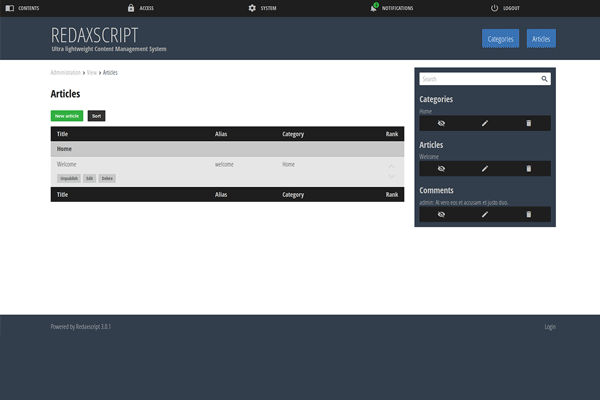Click the top Alias column header
The image size is (600, 400).
(221, 134)
